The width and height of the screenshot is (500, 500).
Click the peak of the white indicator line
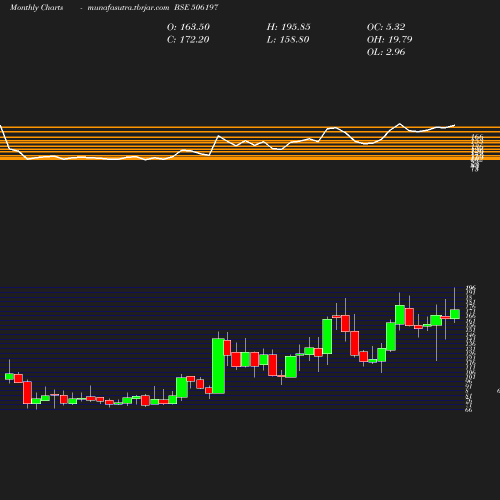(x=400, y=124)
